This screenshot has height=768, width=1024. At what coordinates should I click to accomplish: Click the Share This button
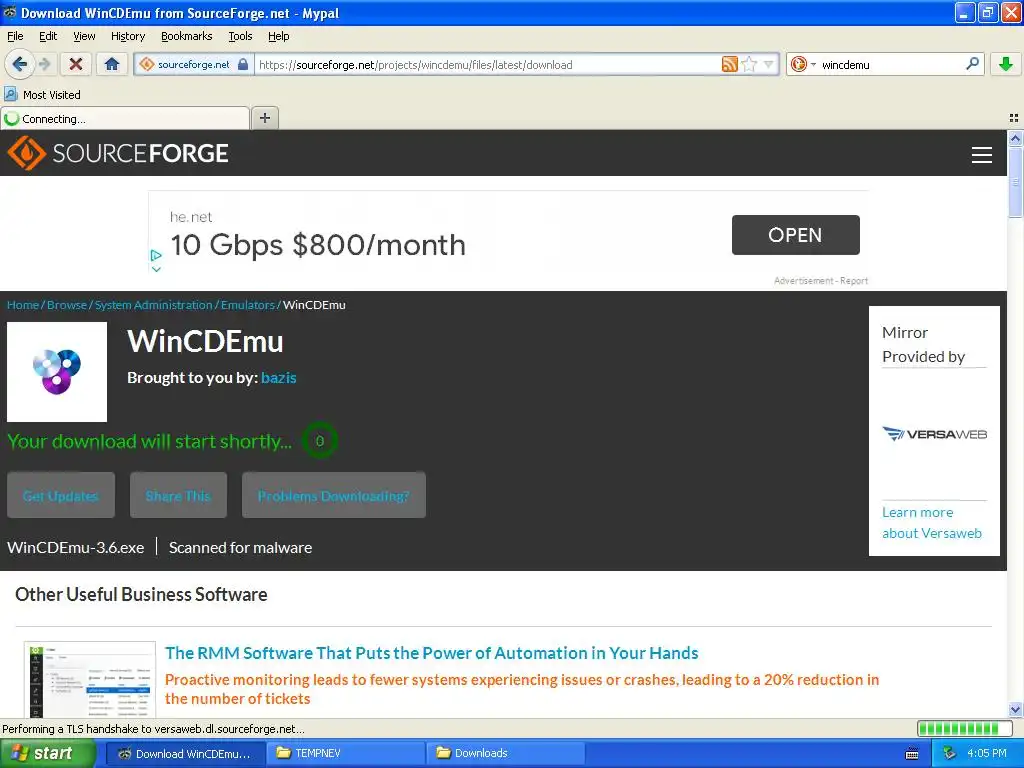click(178, 496)
